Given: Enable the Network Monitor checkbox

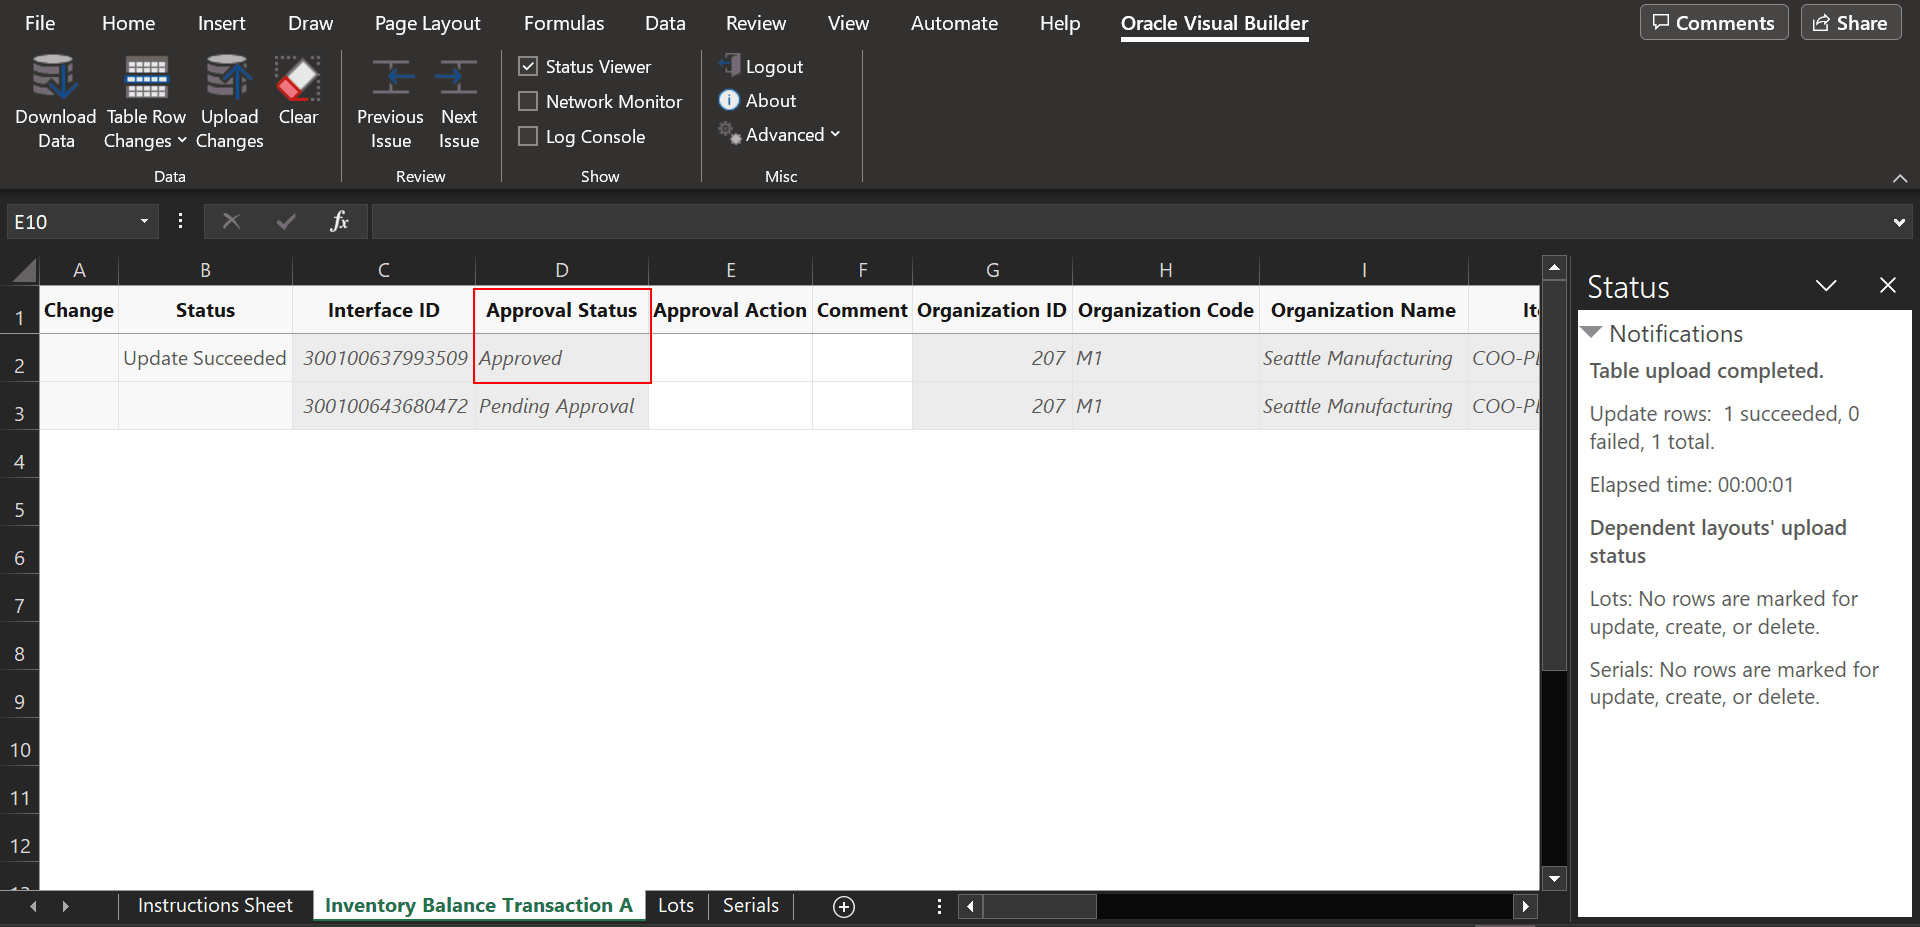Looking at the screenshot, I should (x=528, y=102).
